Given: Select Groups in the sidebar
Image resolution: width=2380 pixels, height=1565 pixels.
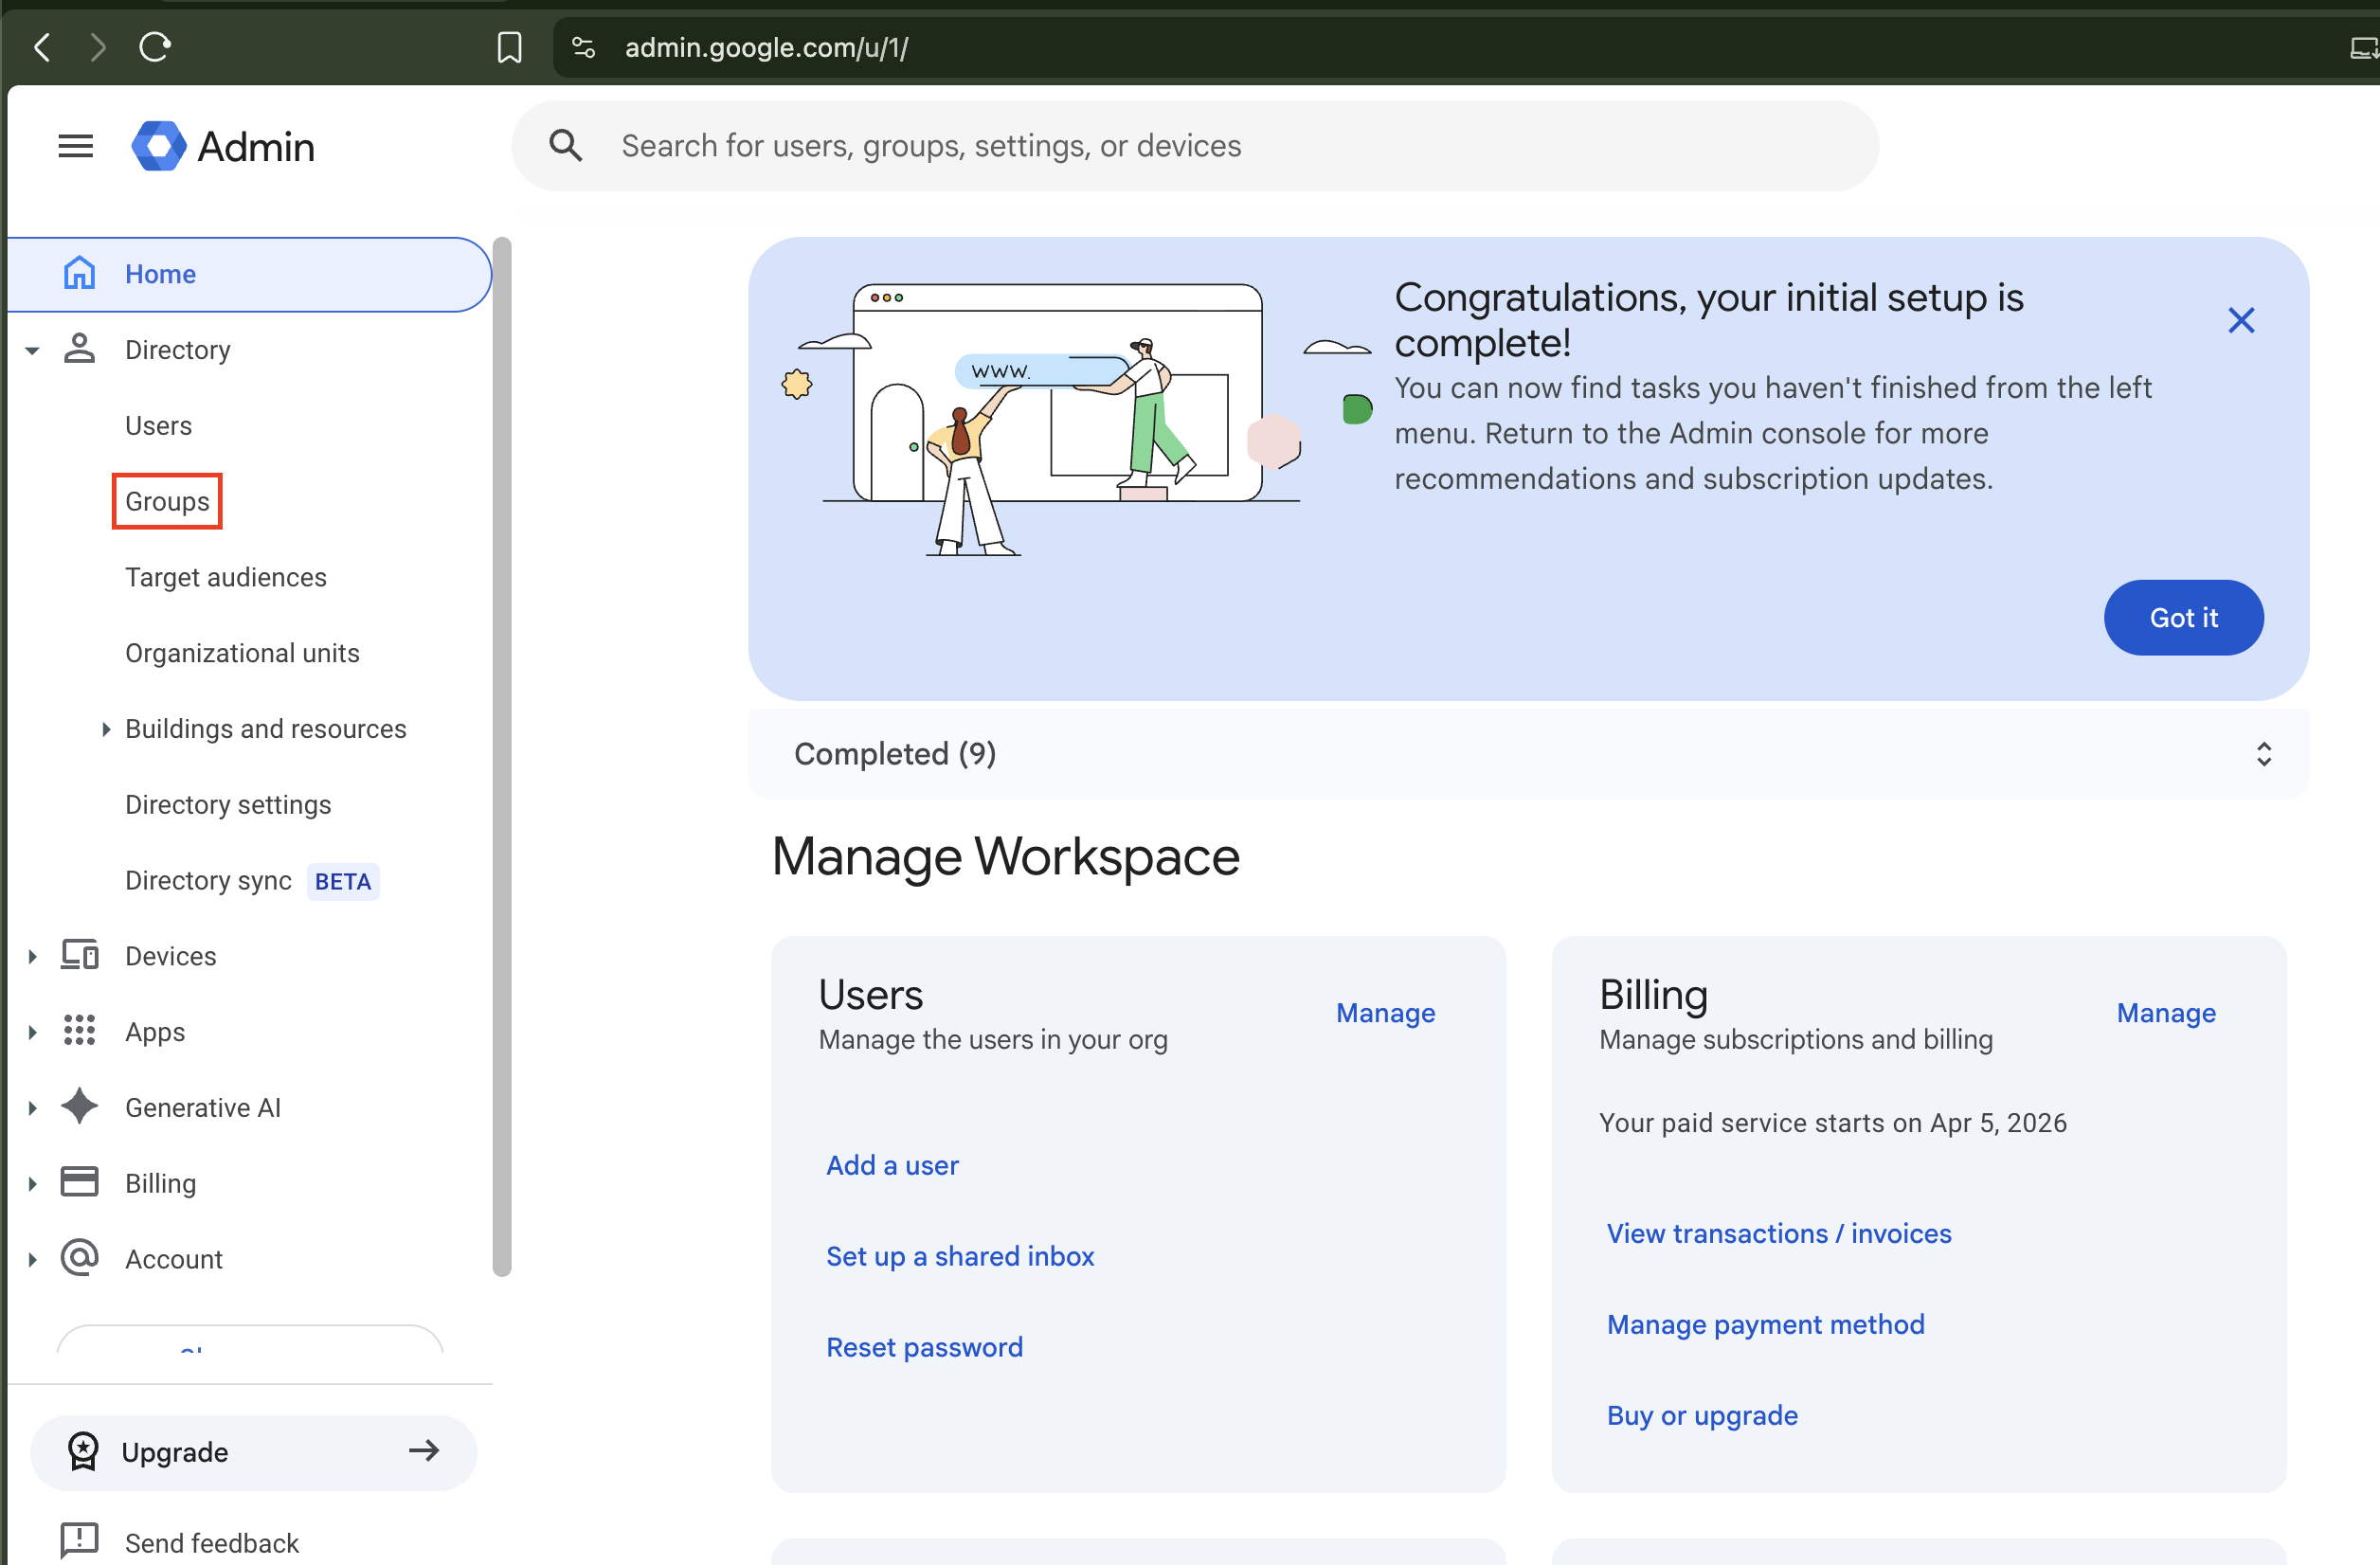Looking at the screenshot, I should tap(166, 501).
